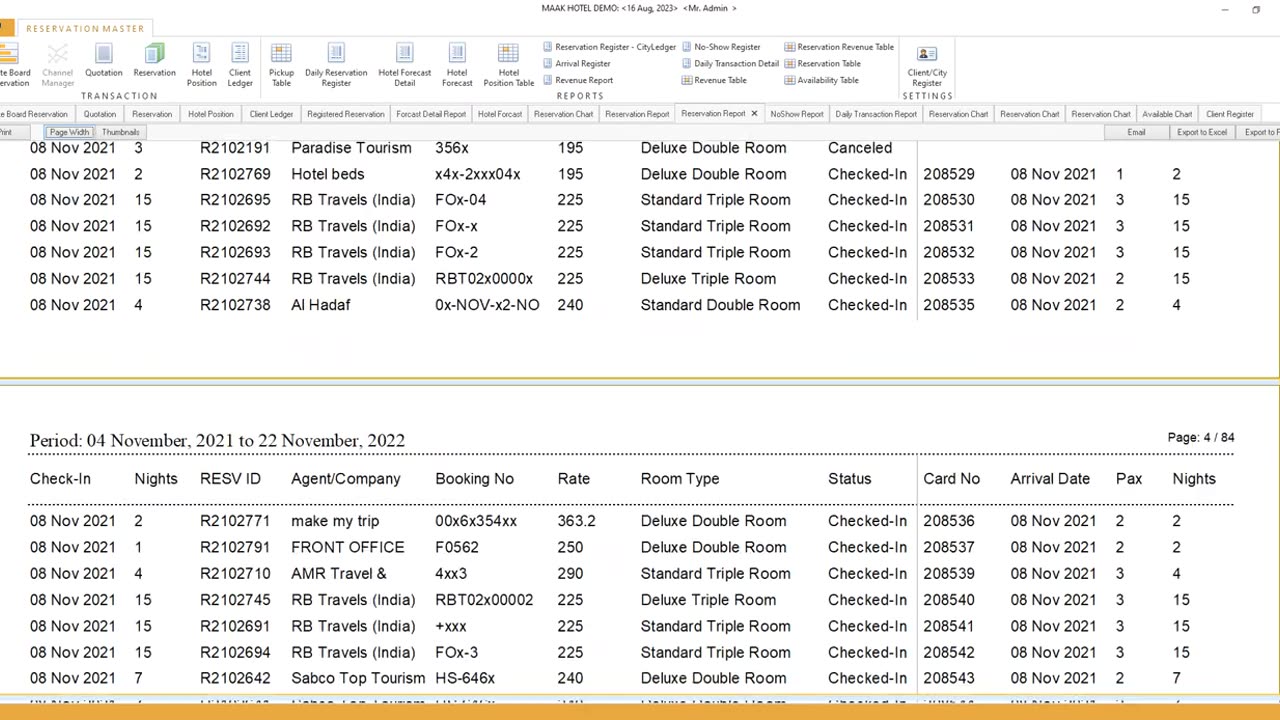Open the Availability Table report
The image size is (1280, 720).
tap(822, 80)
